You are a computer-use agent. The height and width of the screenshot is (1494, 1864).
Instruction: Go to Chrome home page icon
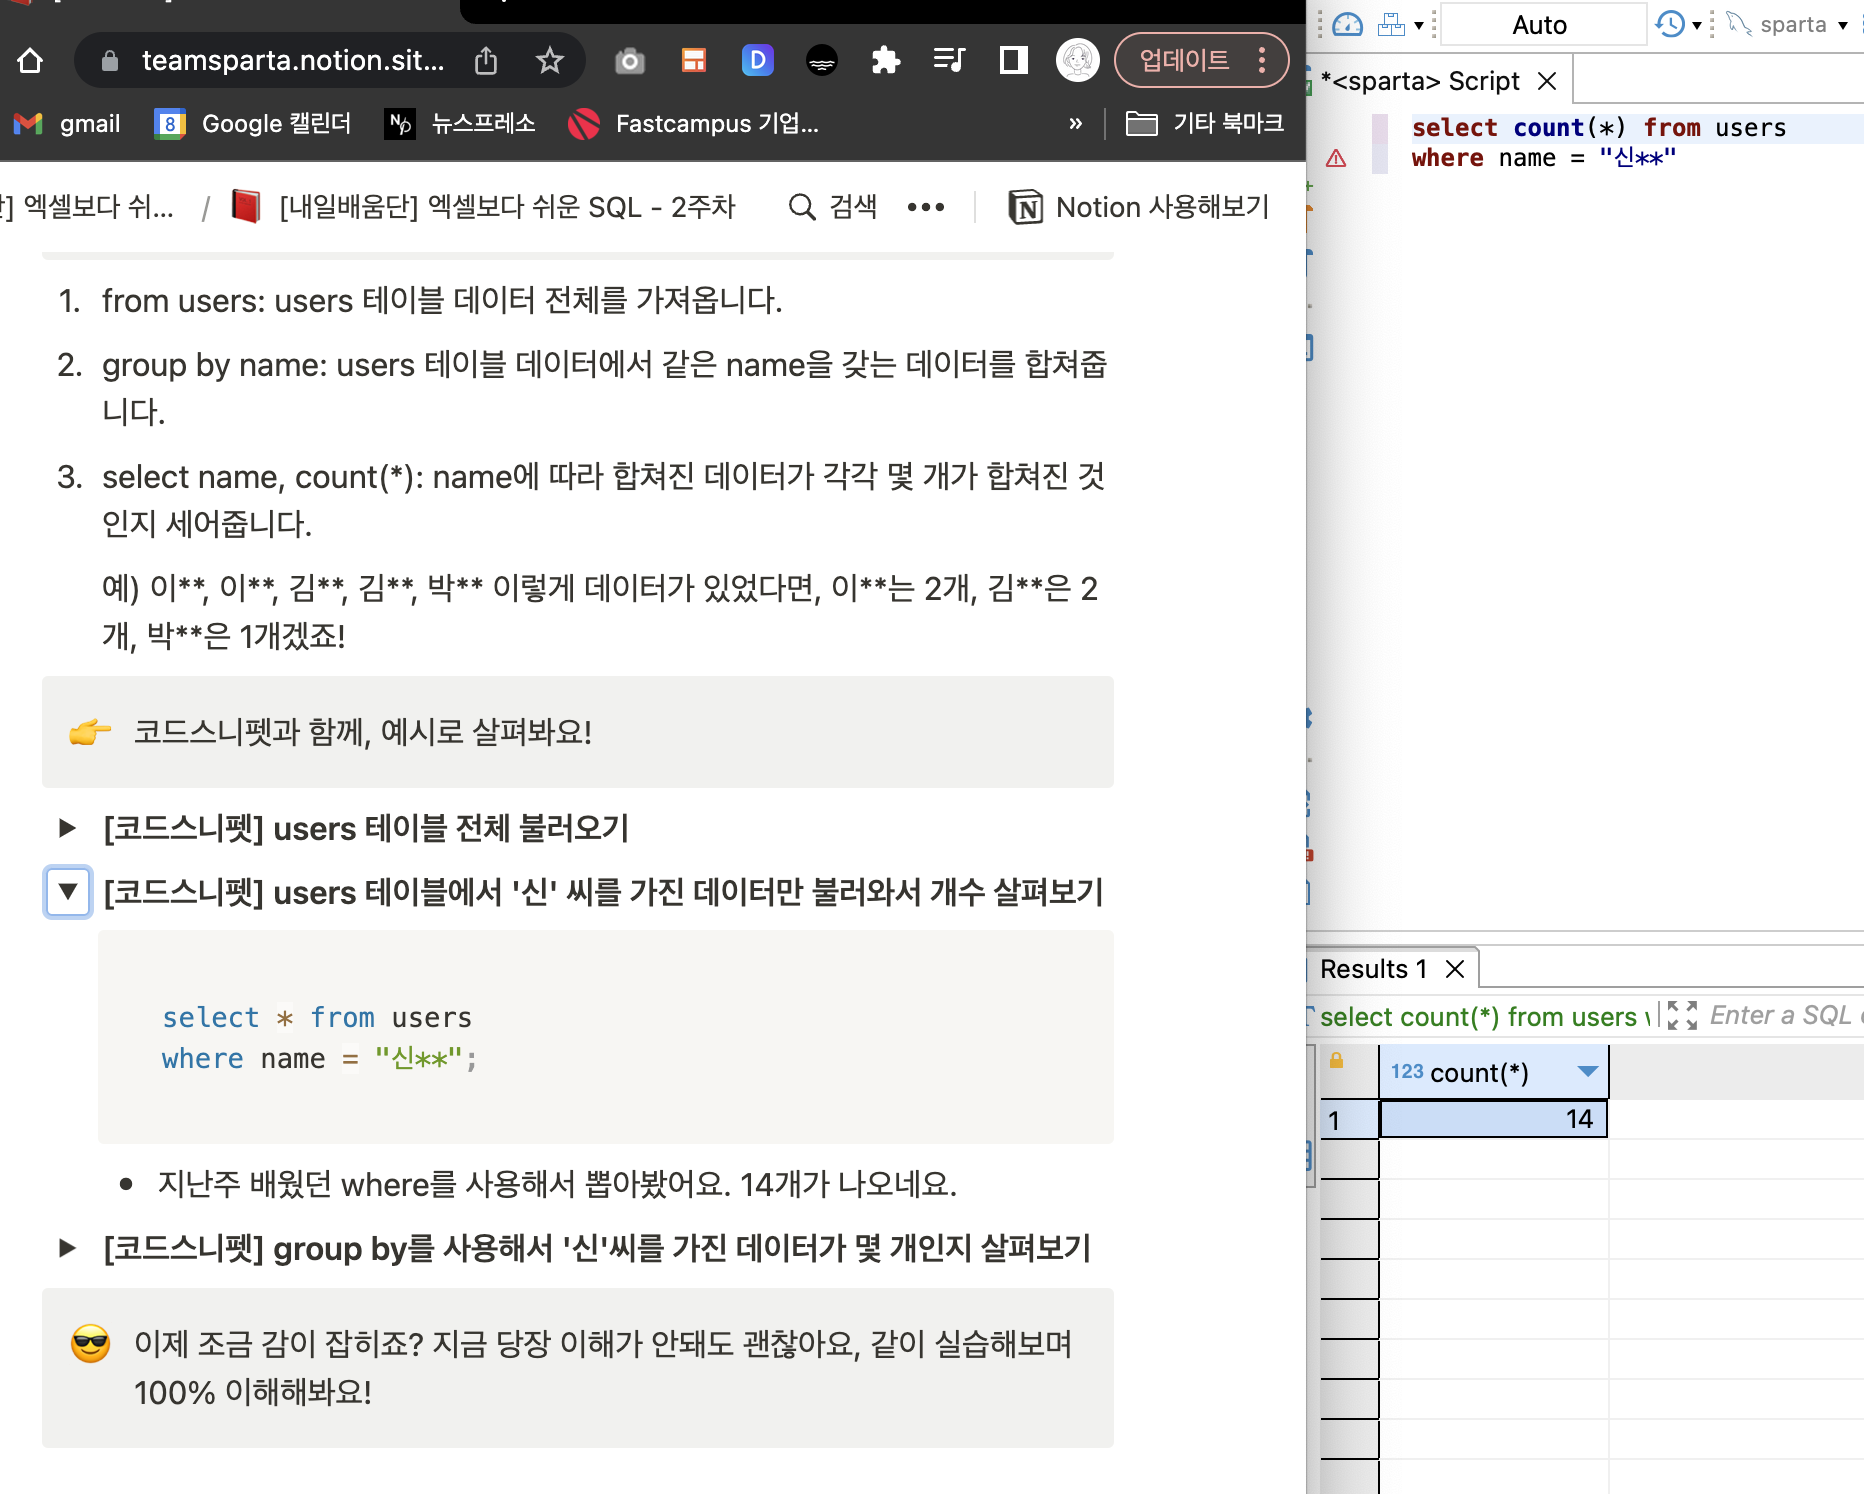pyautogui.click(x=30, y=61)
